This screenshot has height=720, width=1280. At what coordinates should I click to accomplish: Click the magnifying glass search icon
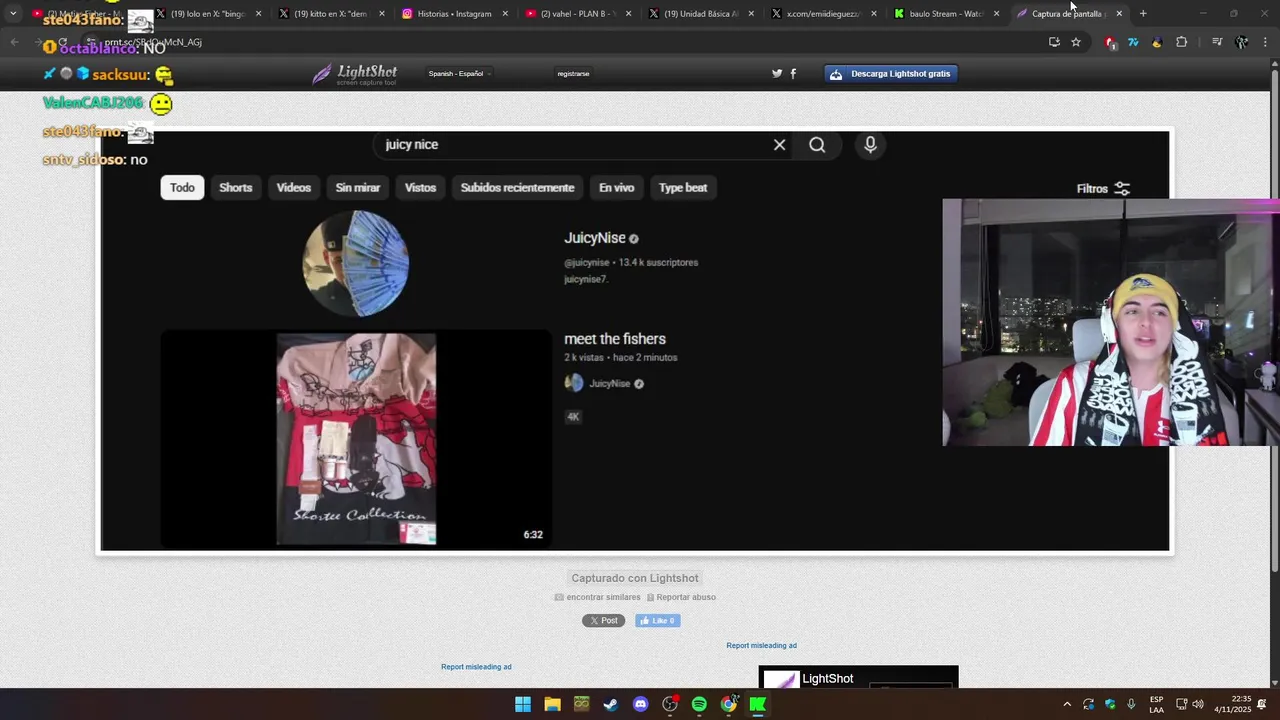tap(817, 145)
